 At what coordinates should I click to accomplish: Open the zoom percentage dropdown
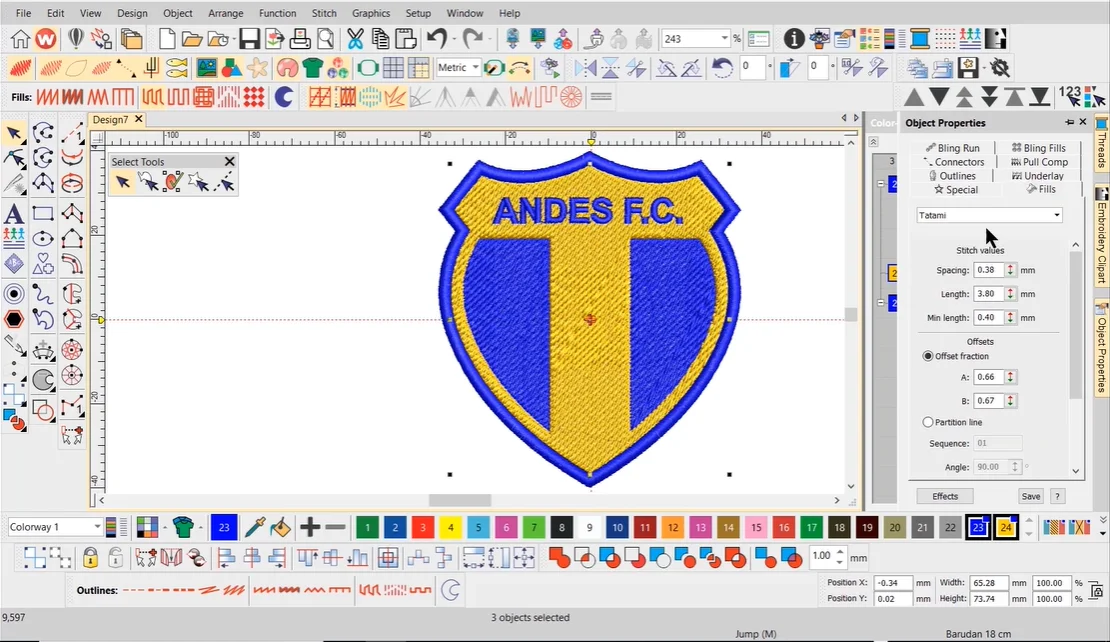coord(724,38)
